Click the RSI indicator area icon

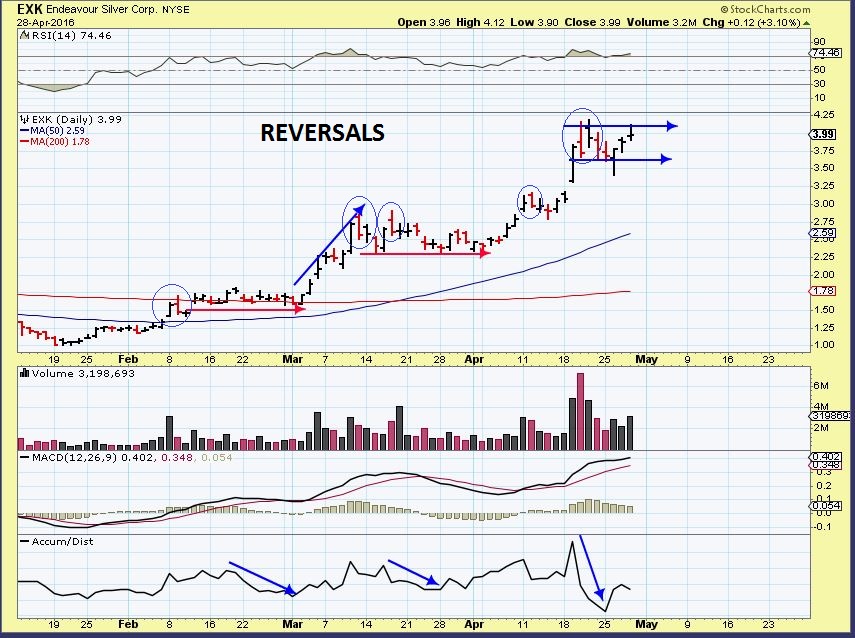point(24,35)
